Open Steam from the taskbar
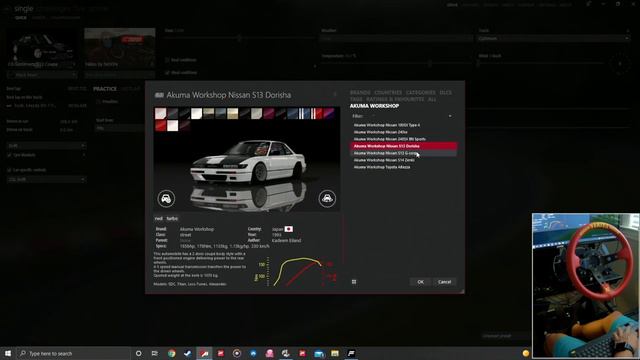 [188, 353]
